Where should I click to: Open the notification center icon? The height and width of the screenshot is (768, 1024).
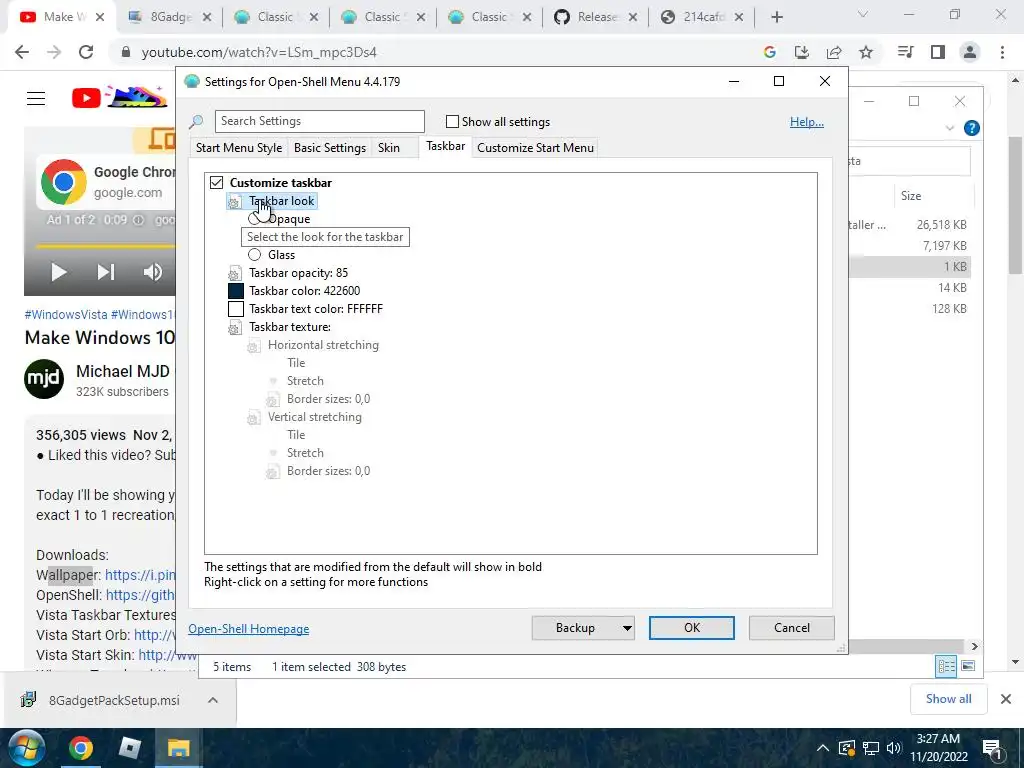[992, 748]
